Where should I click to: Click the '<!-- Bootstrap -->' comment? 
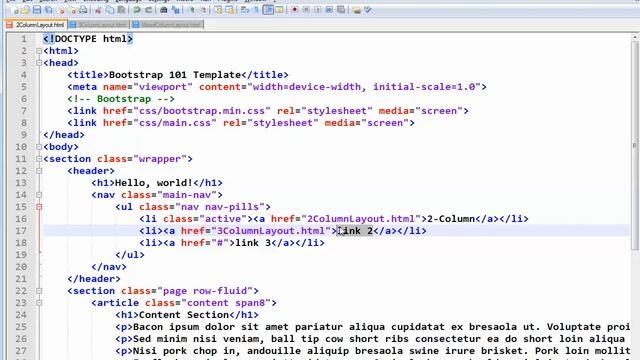121,99
